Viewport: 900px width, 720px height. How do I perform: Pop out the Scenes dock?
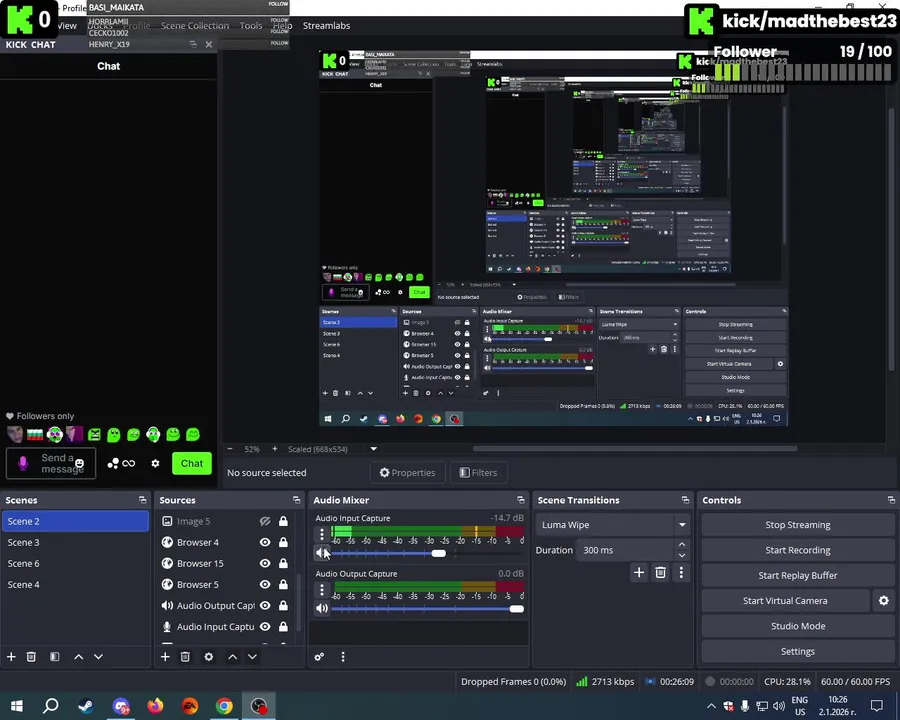point(142,500)
